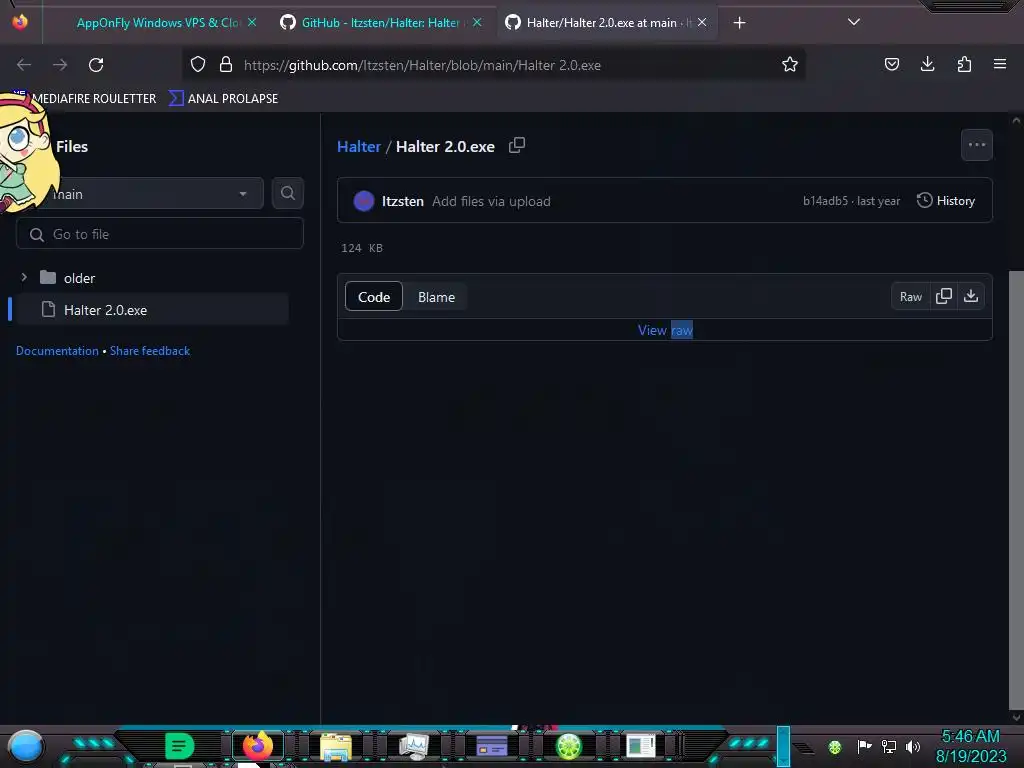Image resolution: width=1024 pixels, height=768 pixels.
Task: Click the browser forward arrow
Action: tap(60, 65)
